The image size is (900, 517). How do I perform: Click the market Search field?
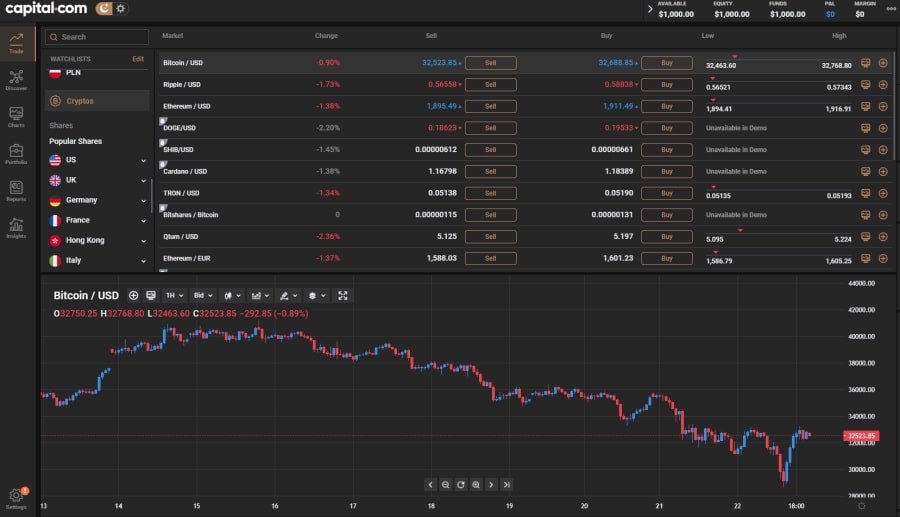click(x=97, y=37)
